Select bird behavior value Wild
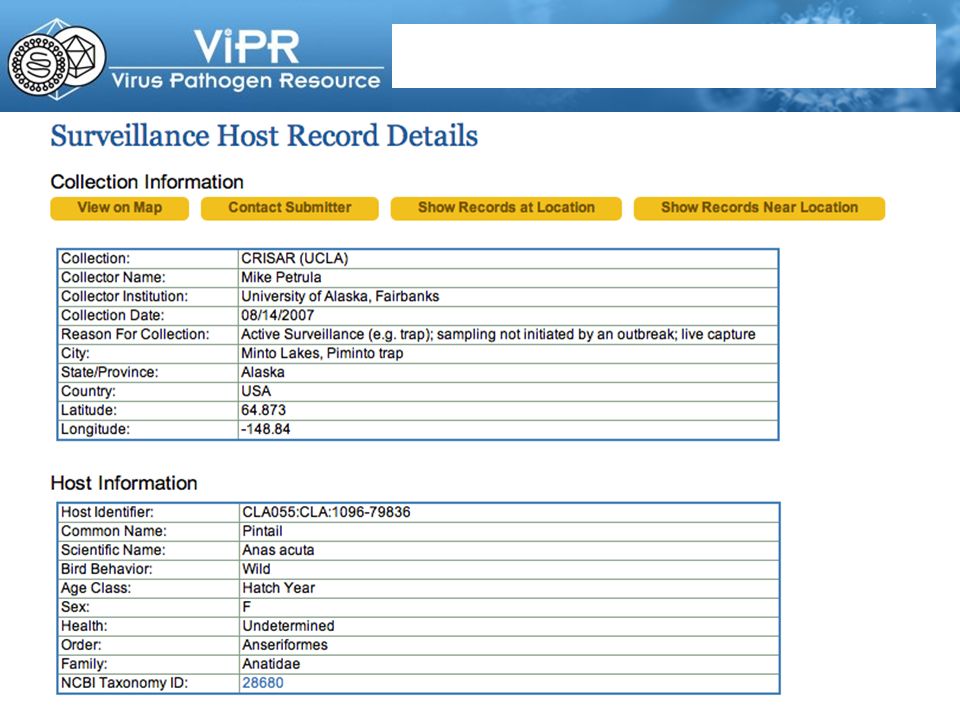The width and height of the screenshot is (960, 720). (256, 569)
